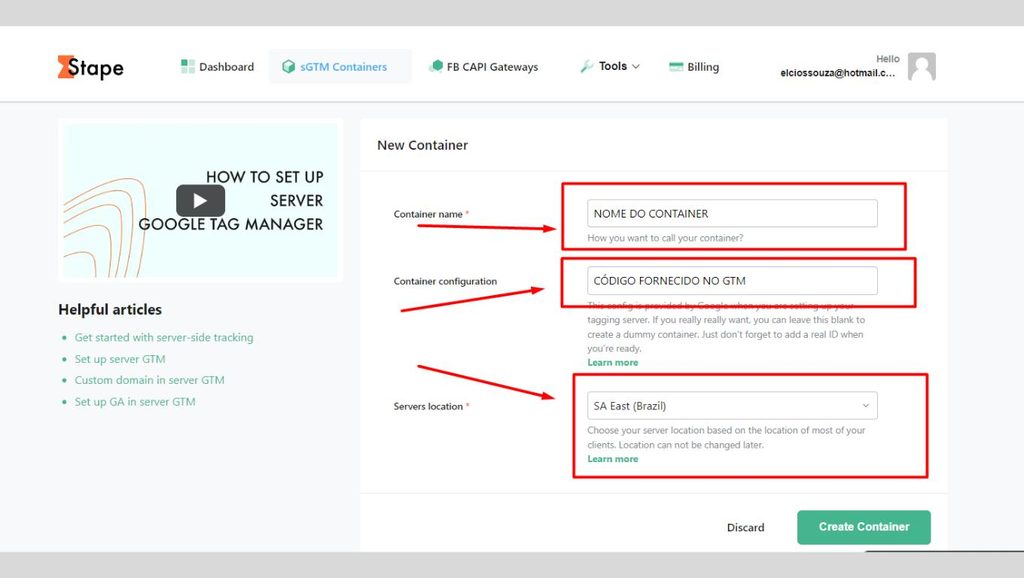Click the Create Container button
Viewport: 1024px width, 578px height.
863,527
